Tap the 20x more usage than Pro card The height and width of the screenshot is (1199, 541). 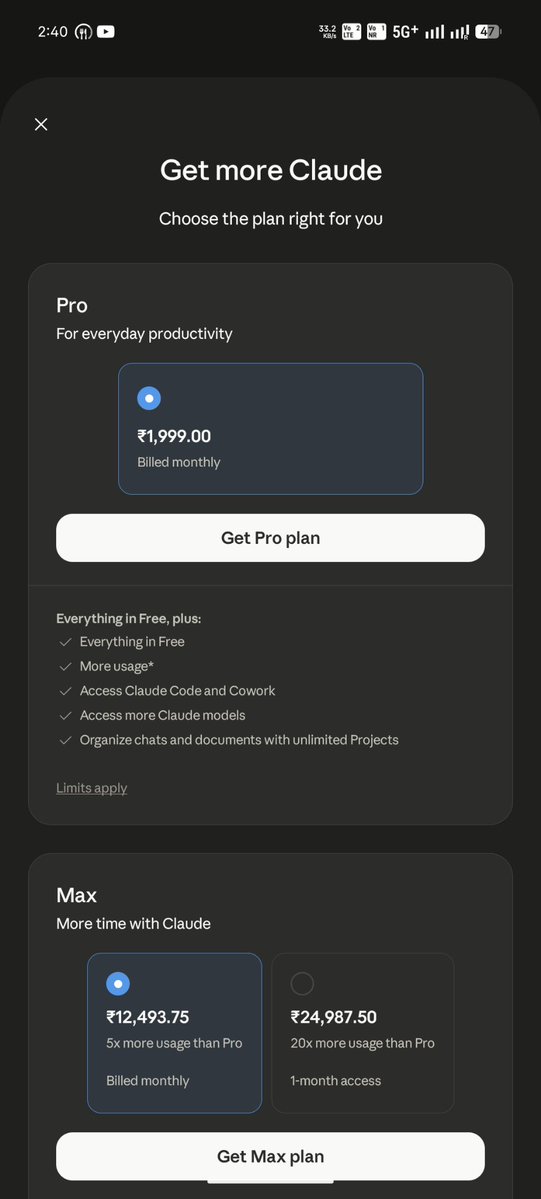point(363,1032)
